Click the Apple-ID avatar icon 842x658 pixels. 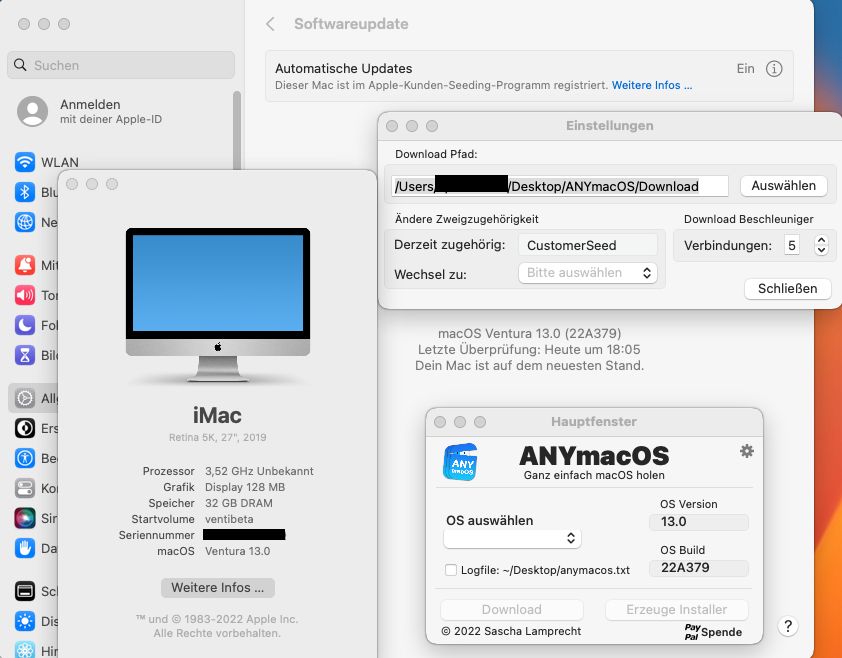32,111
